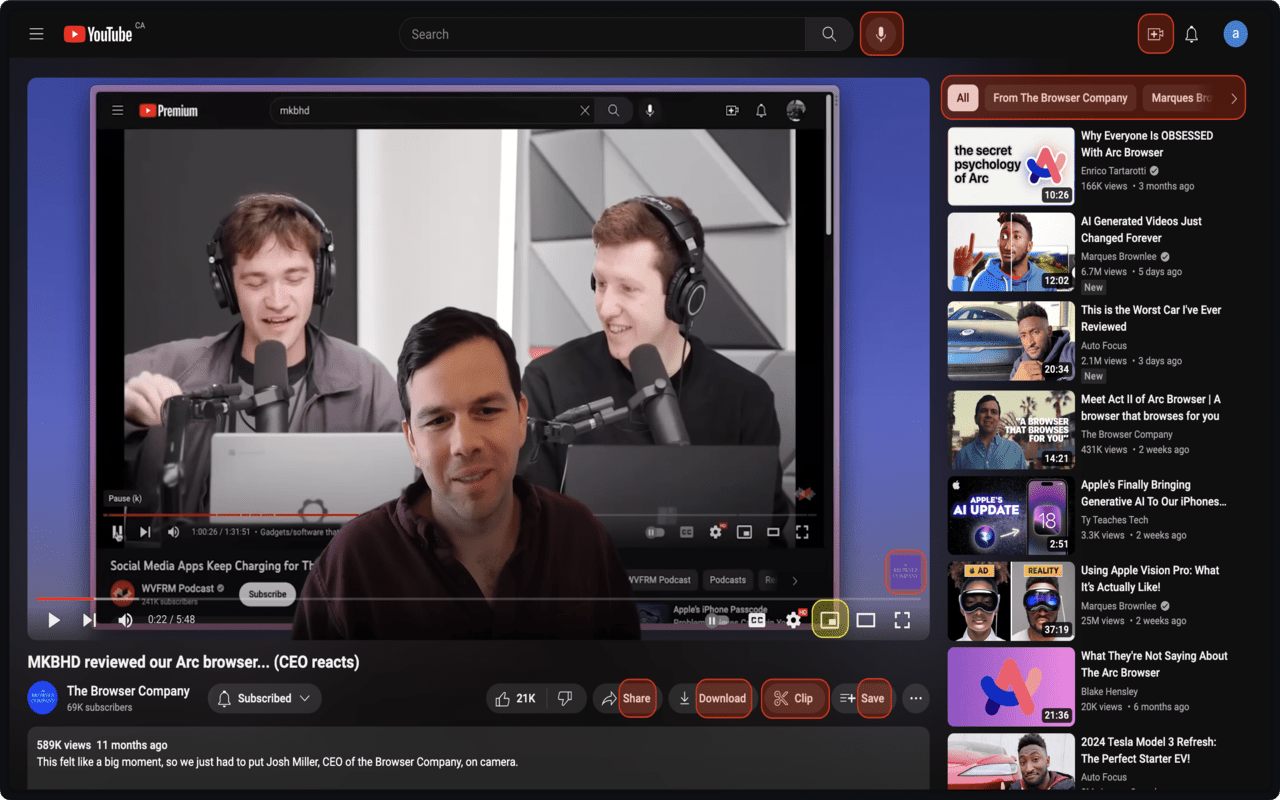Download the video
This screenshot has width=1280, height=800.
711,698
